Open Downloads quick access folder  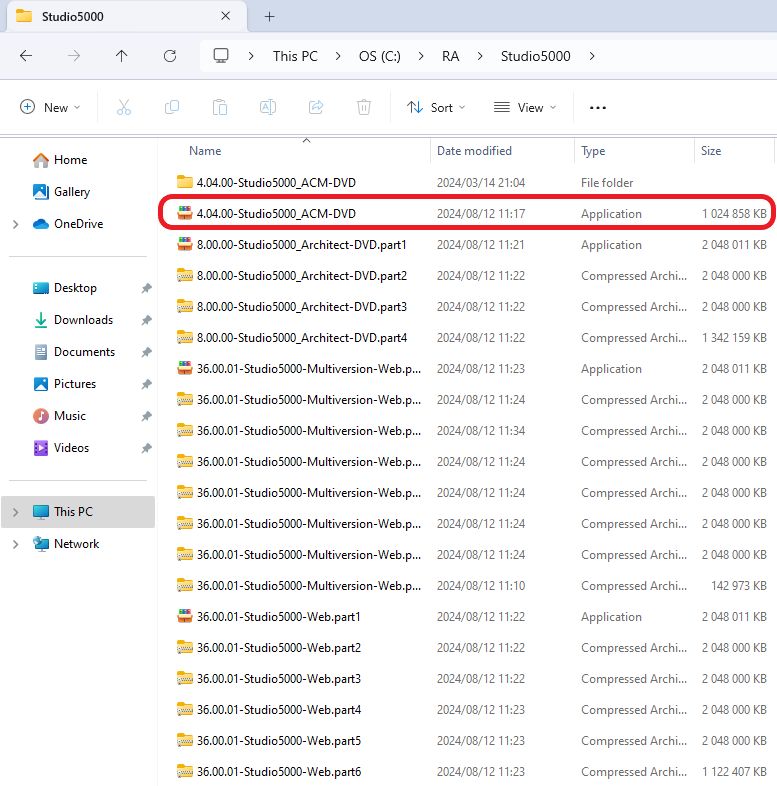73,320
